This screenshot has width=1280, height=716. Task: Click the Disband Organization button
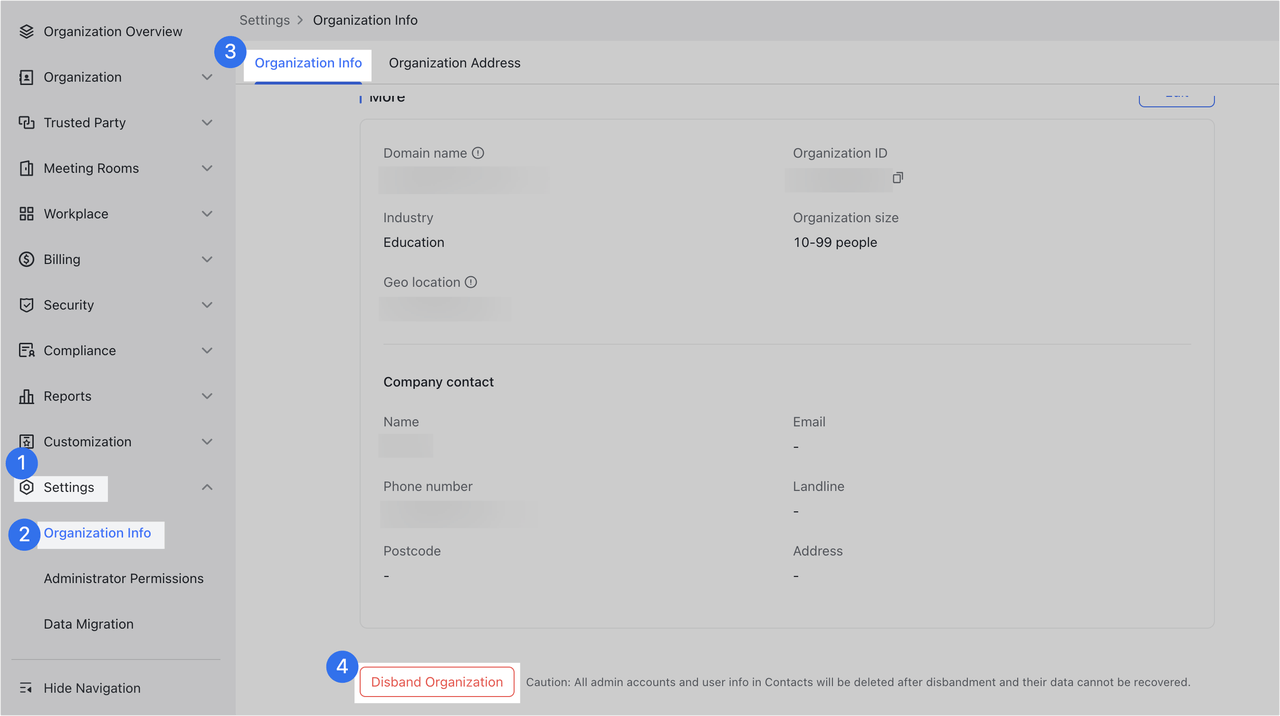(437, 682)
